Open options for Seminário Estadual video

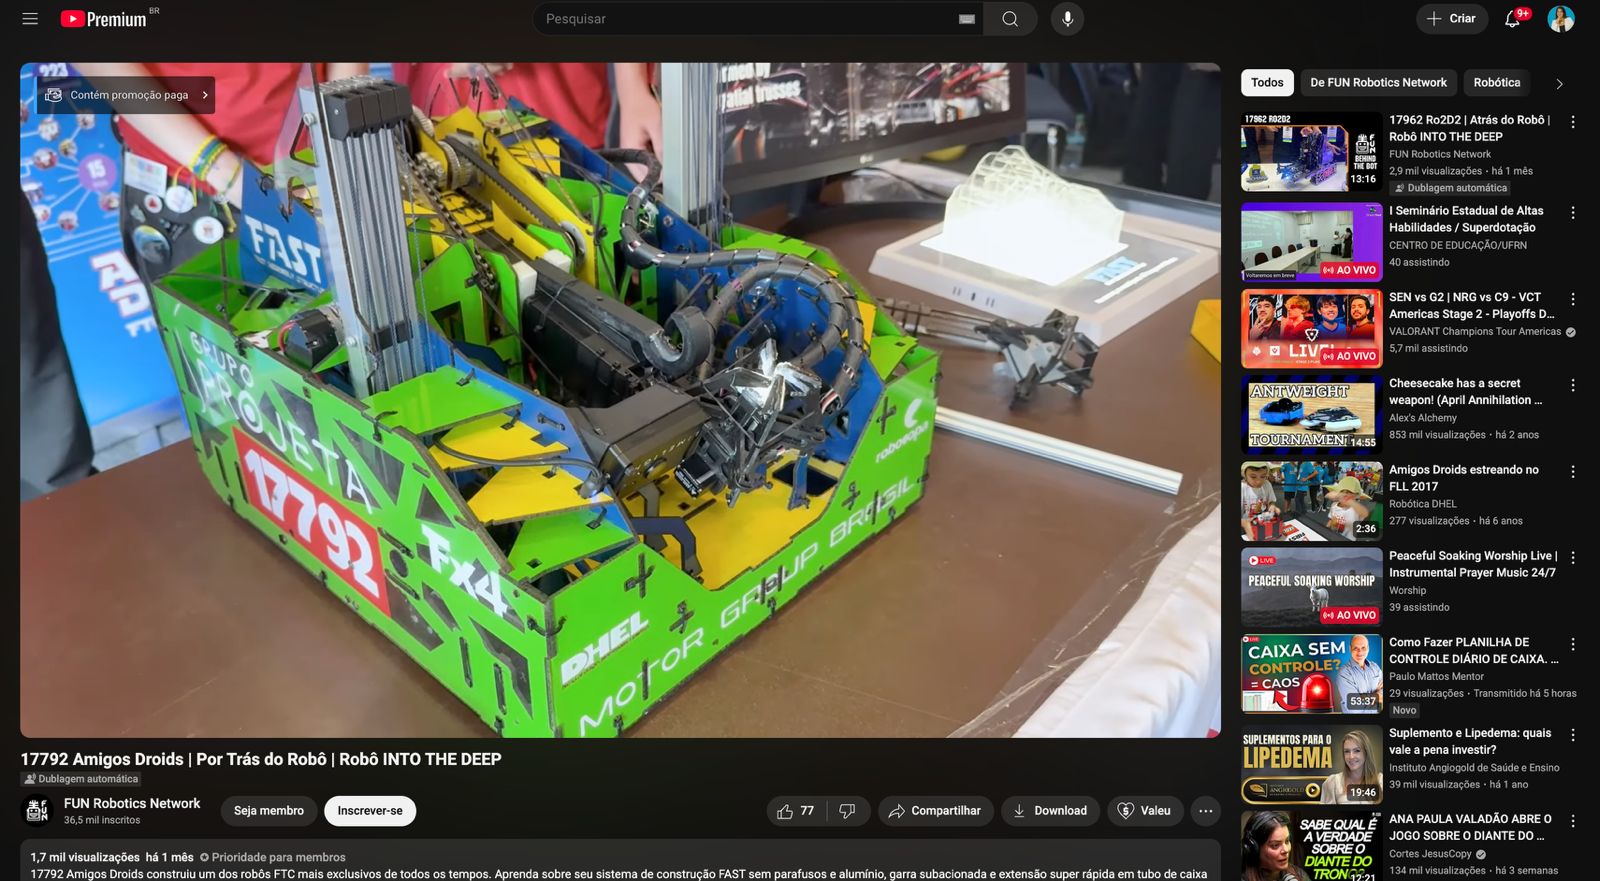tap(1572, 213)
